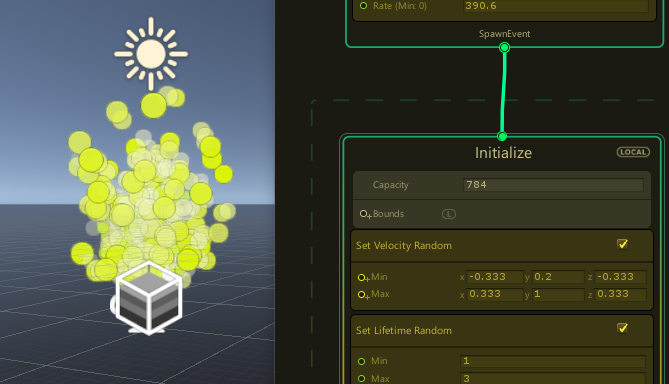The width and height of the screenshot is (669, 384).
Task: Disable the Set Velocity Random block checkbox
Action: click(622, 244)
